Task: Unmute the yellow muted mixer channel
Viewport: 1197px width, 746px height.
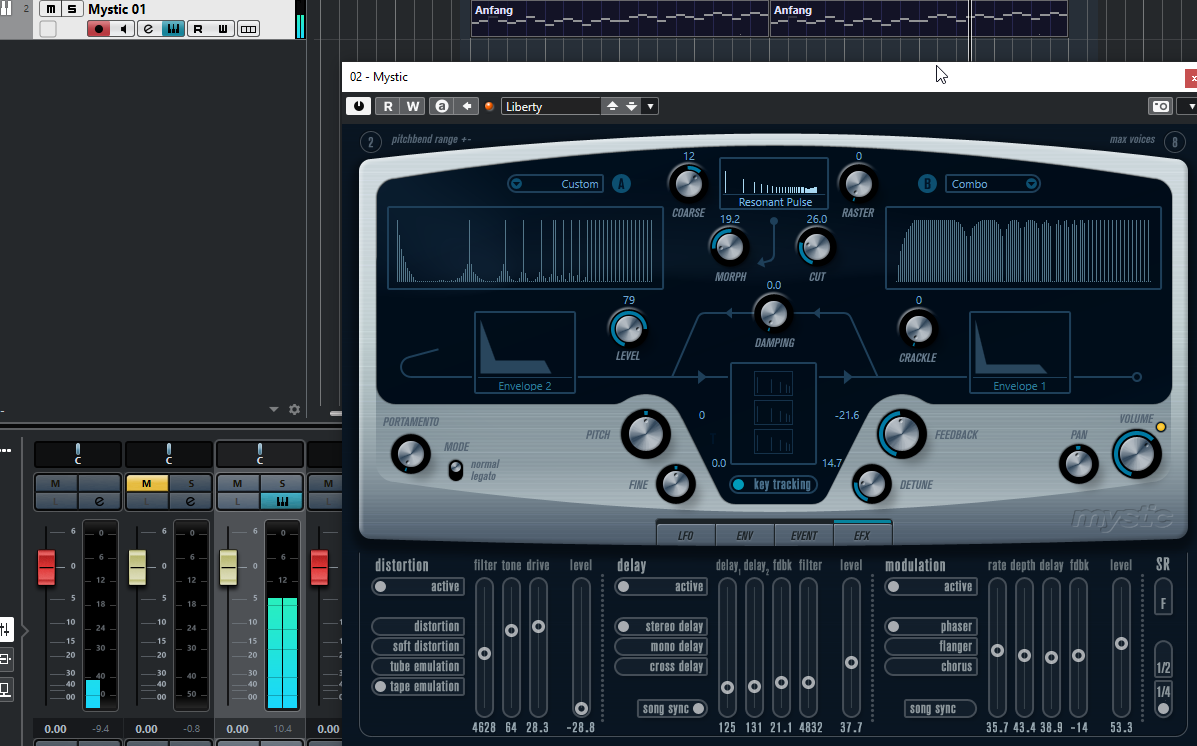Action: tap(146, 484)
